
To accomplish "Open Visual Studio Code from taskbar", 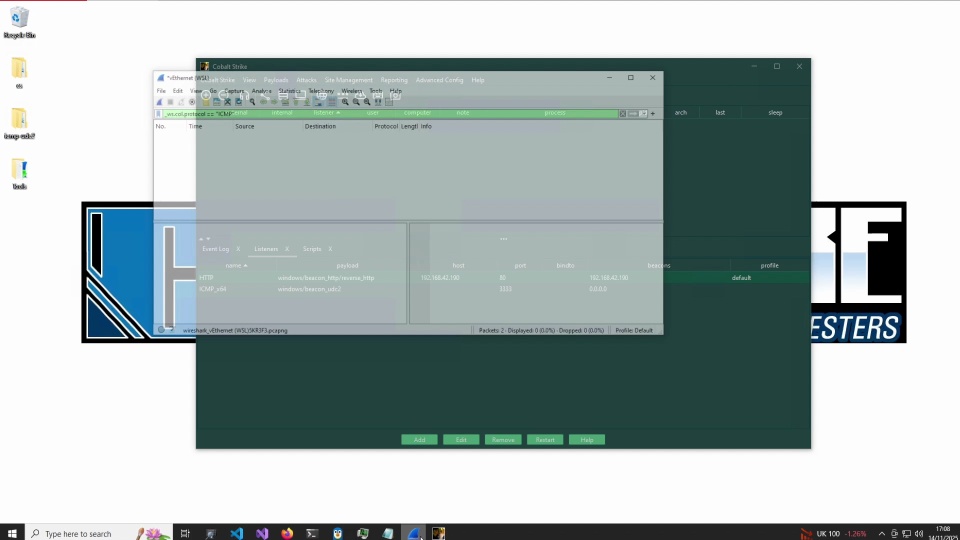I will 236,533.
